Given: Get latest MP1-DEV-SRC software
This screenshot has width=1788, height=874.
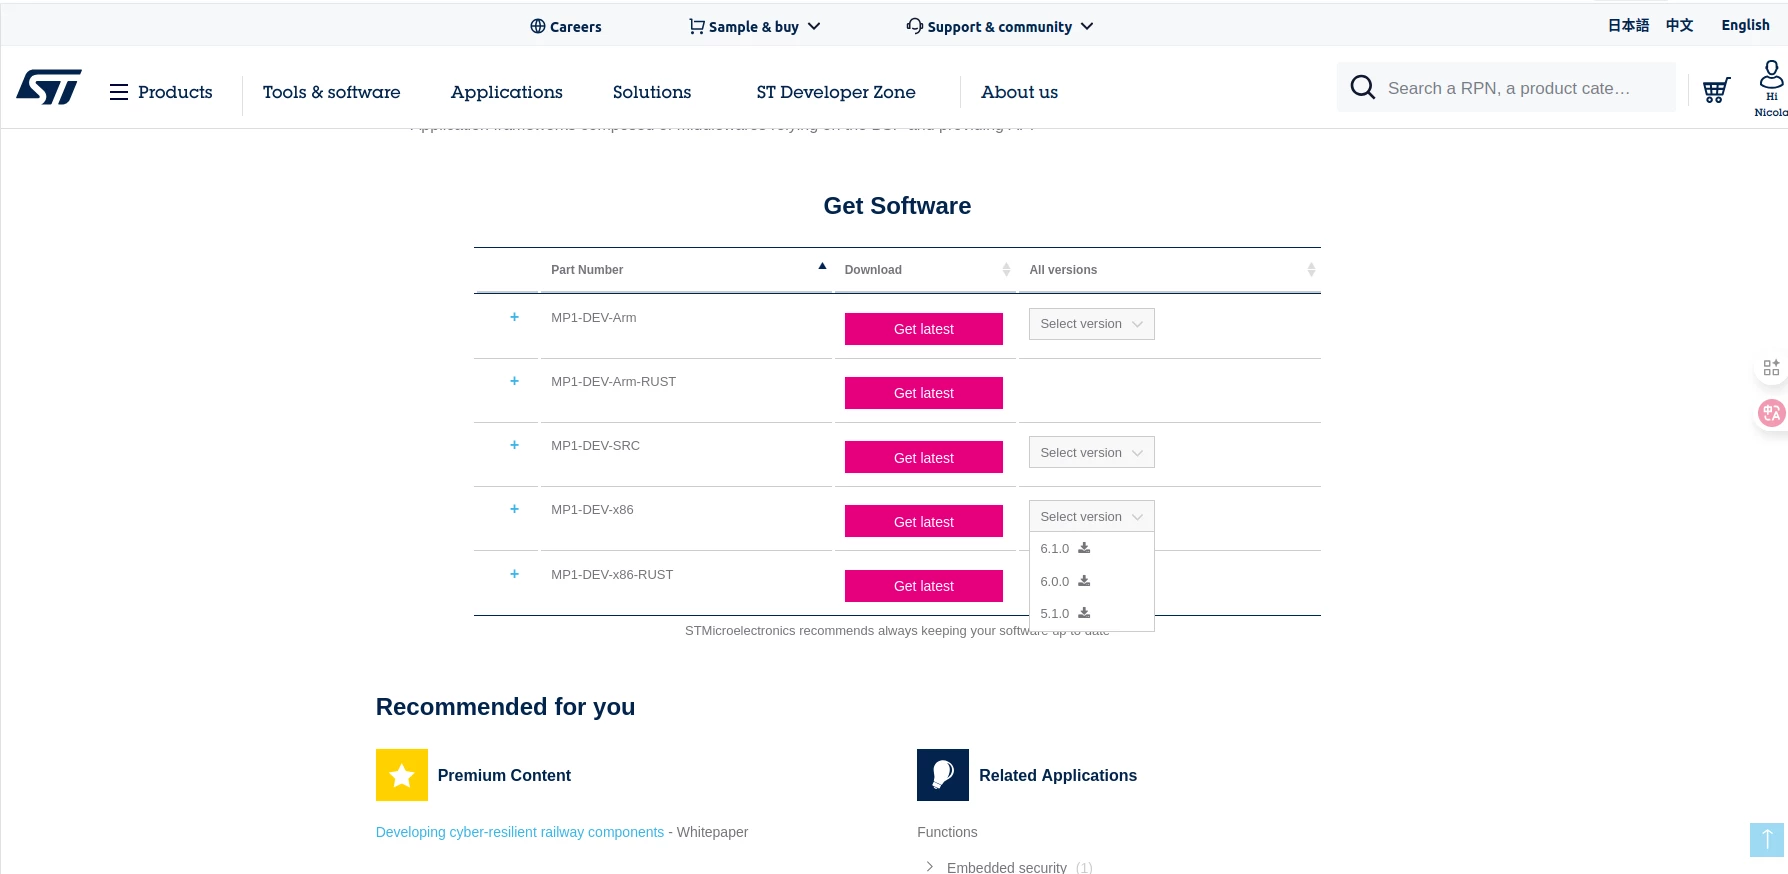Looking at the screenshot, I should click(924, 457).
